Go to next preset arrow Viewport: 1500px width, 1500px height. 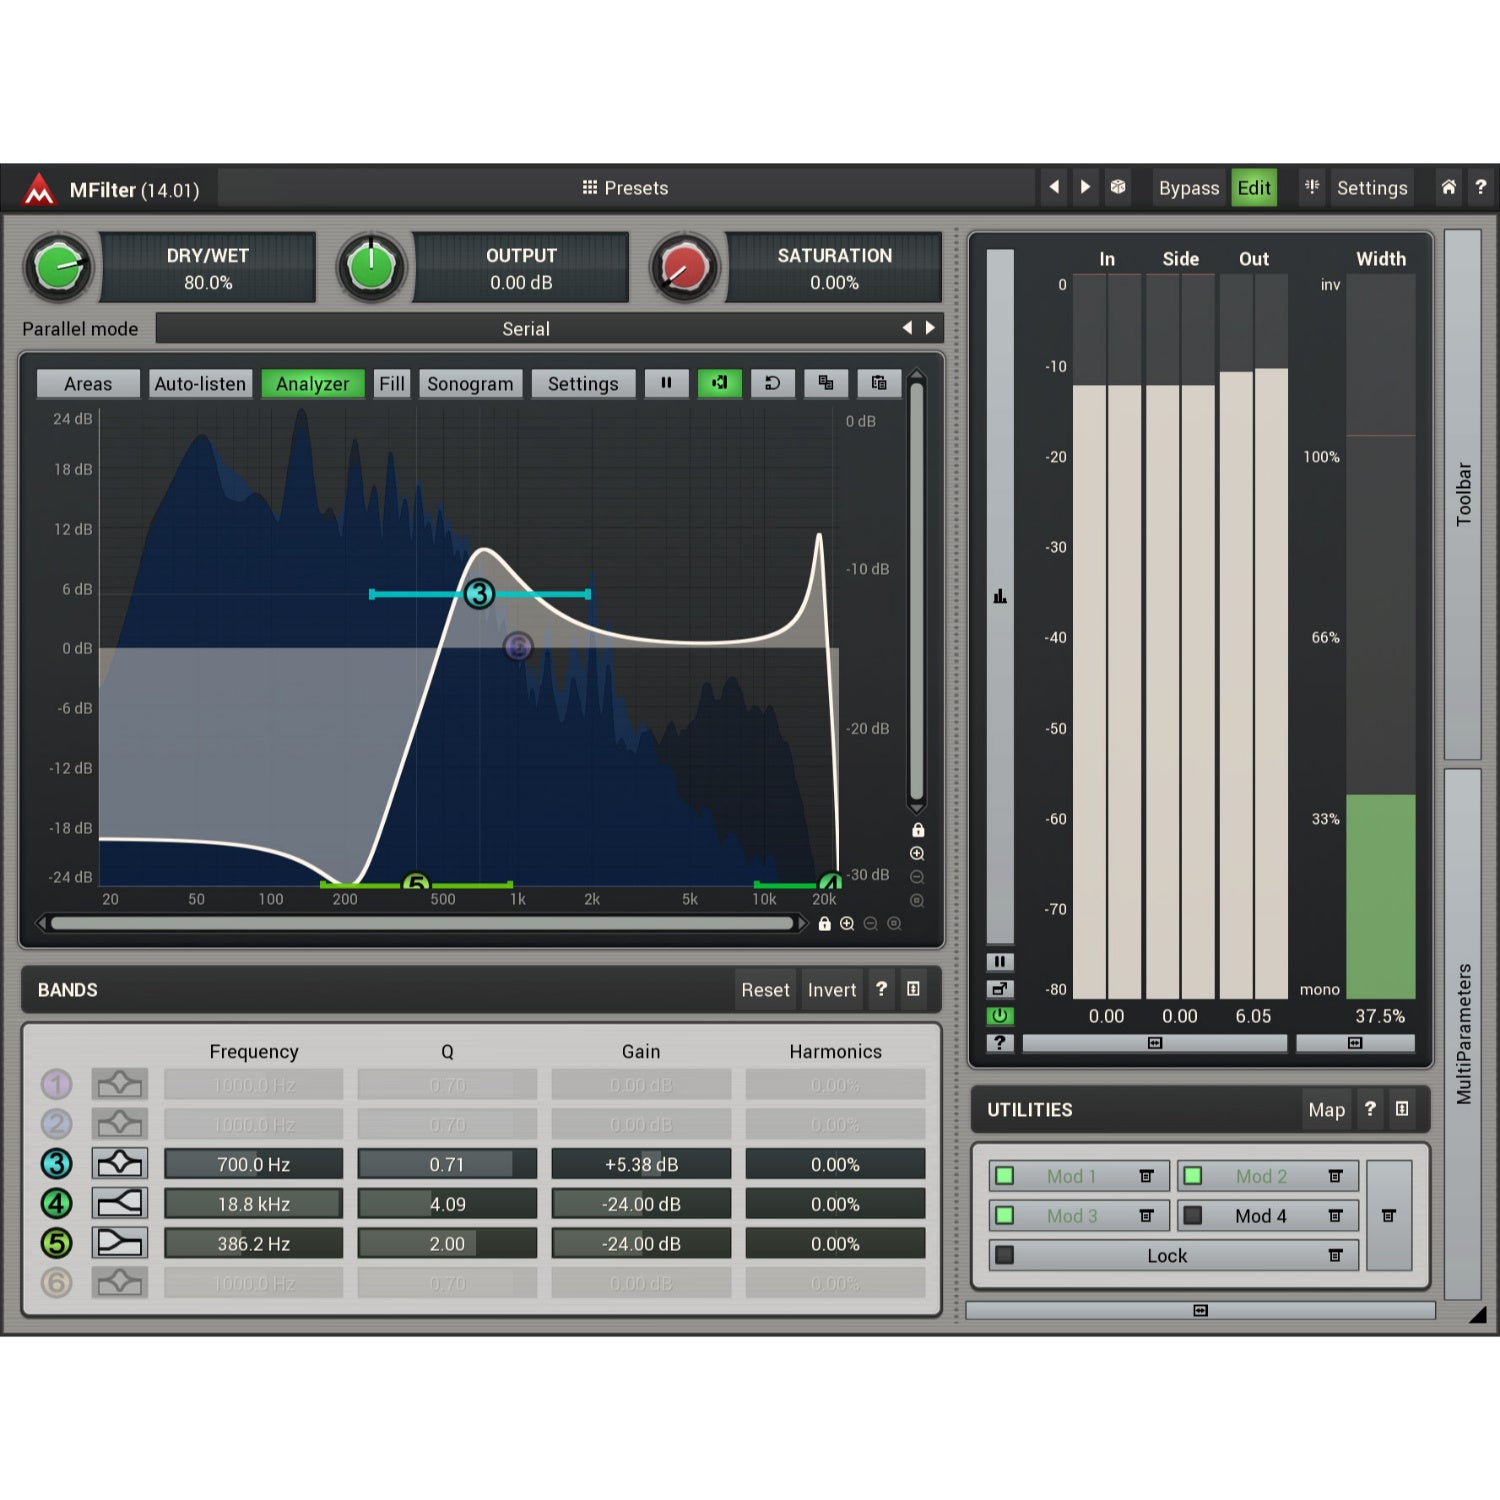click(1085, 187)
